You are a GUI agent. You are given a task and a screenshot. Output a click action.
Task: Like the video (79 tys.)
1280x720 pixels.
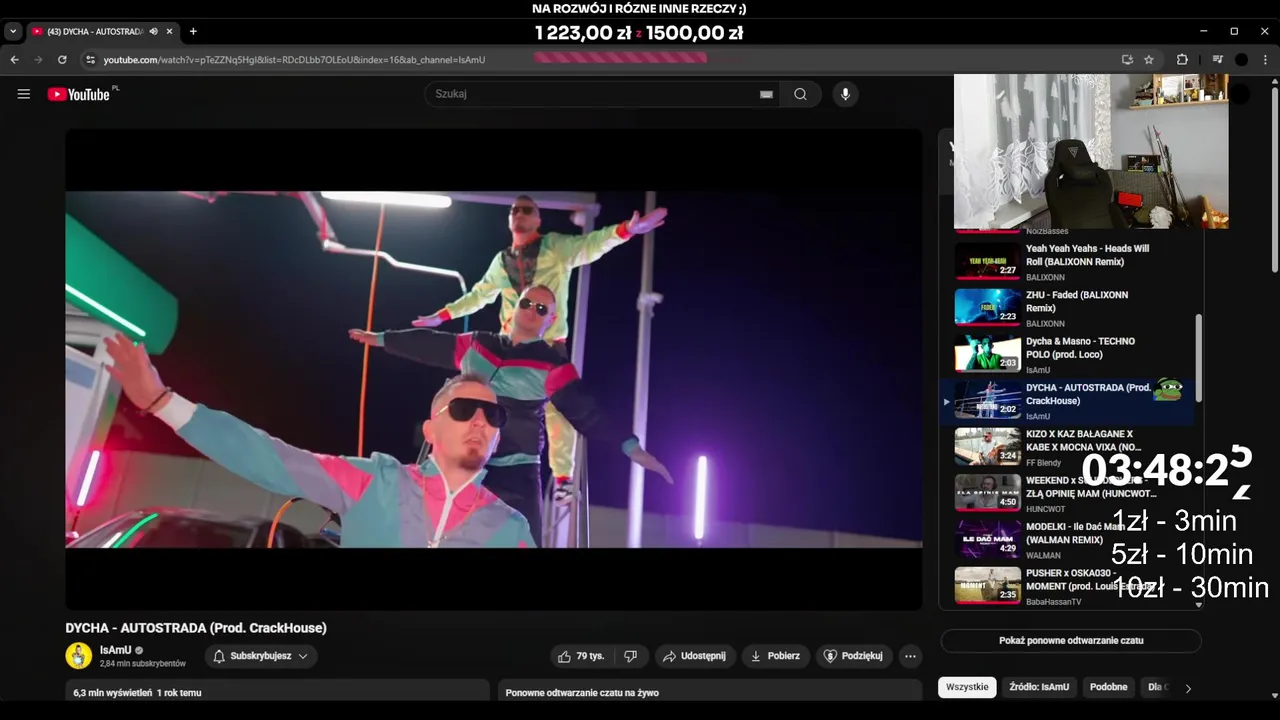[581, 656]
